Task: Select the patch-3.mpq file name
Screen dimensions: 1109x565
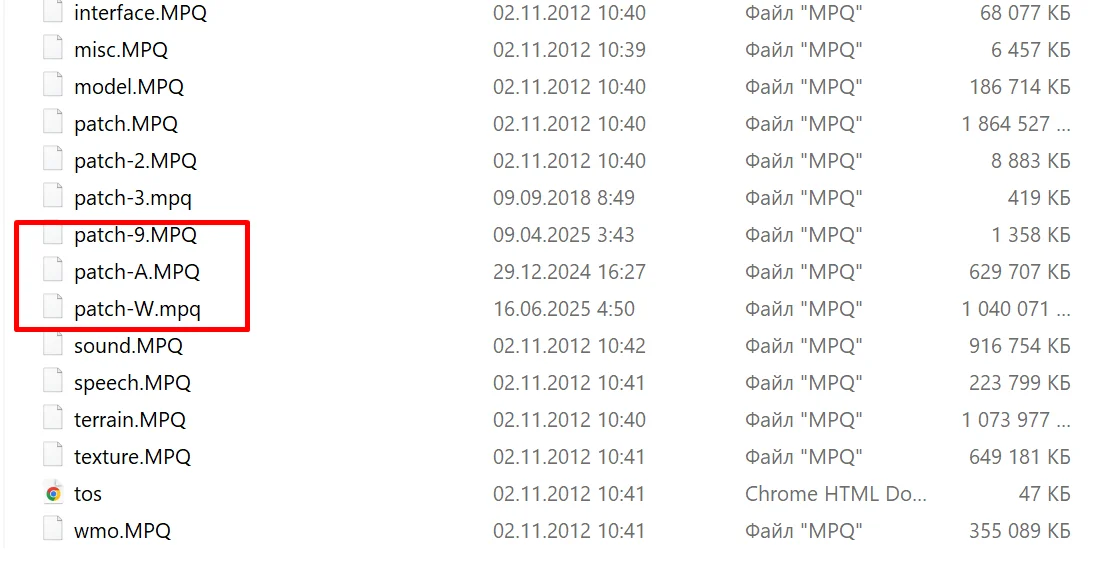Action: pyautogui.click(x=132, y=198)
